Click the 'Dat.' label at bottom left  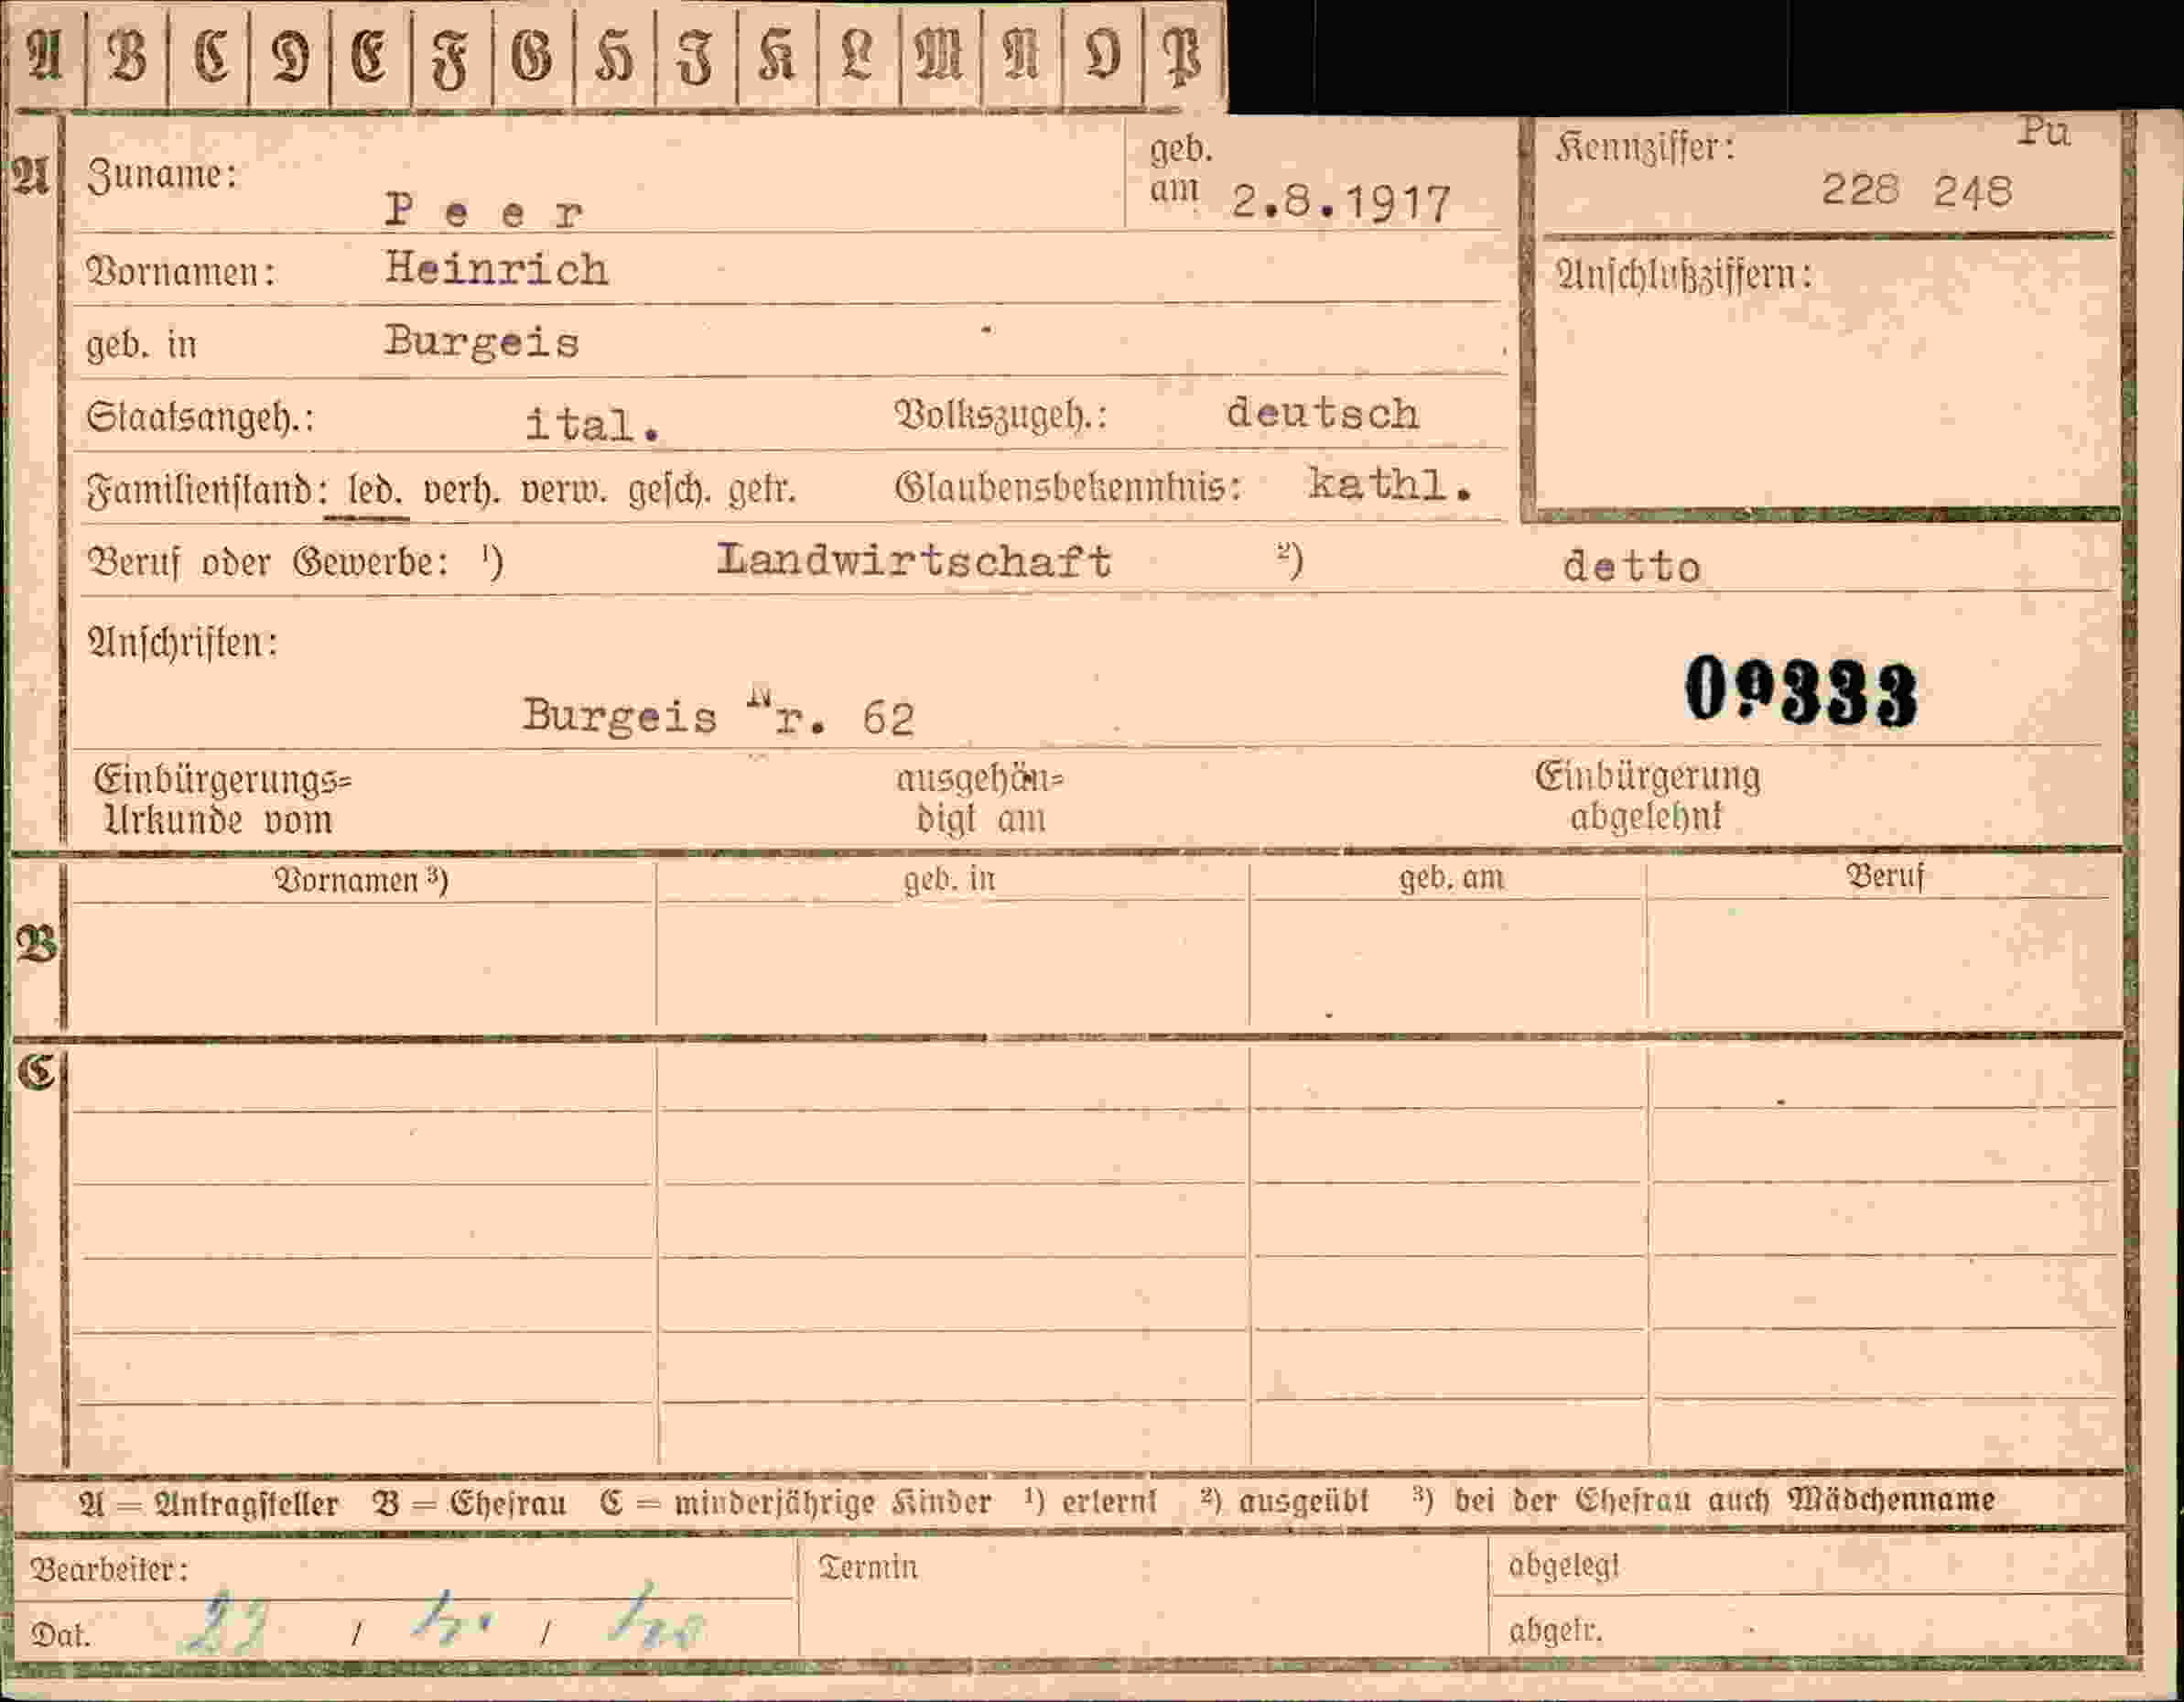point(61,1637)
